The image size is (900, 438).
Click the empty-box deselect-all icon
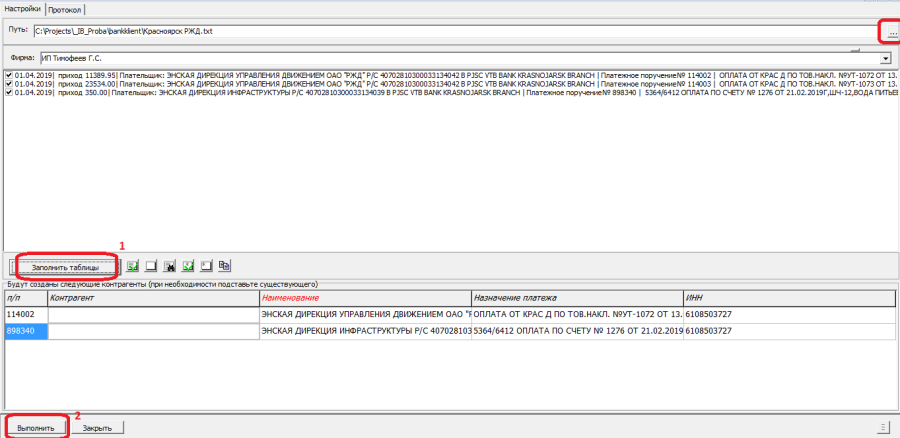click(x=151, y=267)
